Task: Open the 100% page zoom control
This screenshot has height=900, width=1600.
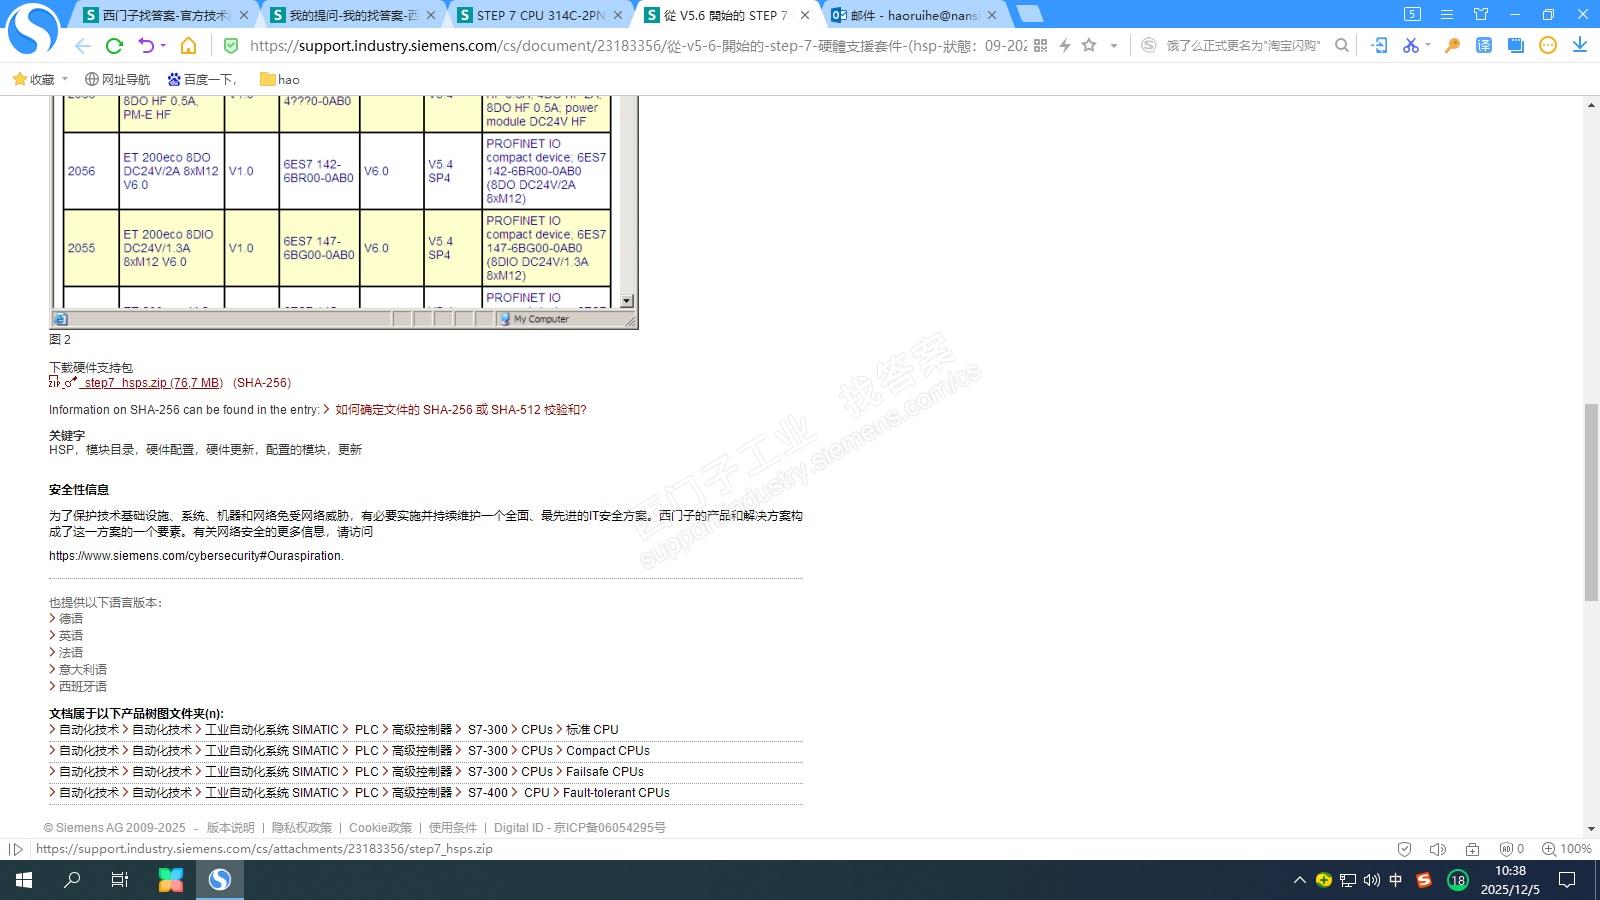Action: [1566, 849]
